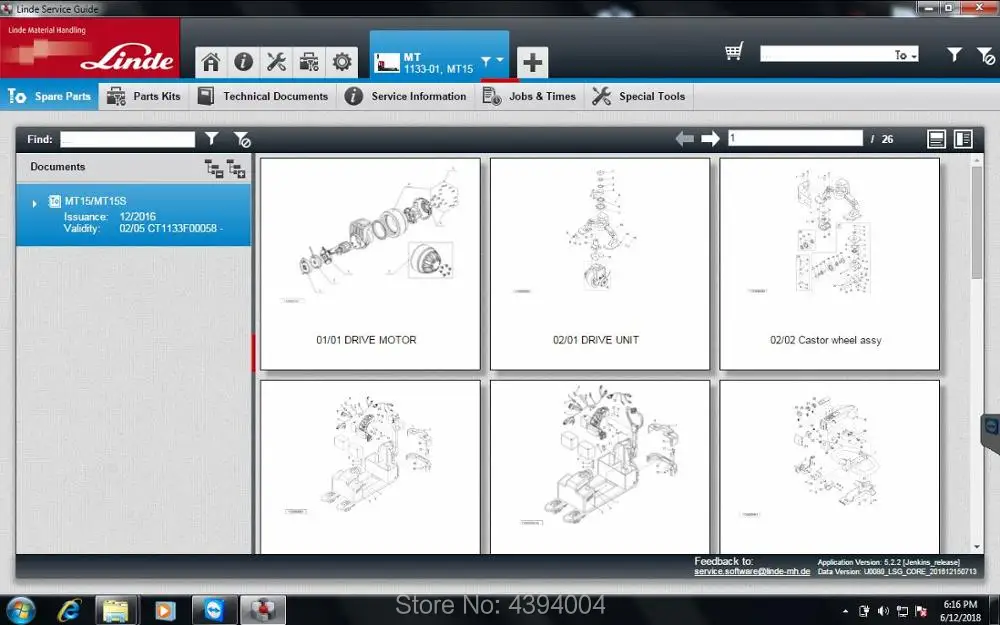Image resolution: width=1000 pixels, height=625 pixels.
Task: Open the Windows Start menu
Action: click(x=20, y=610)
